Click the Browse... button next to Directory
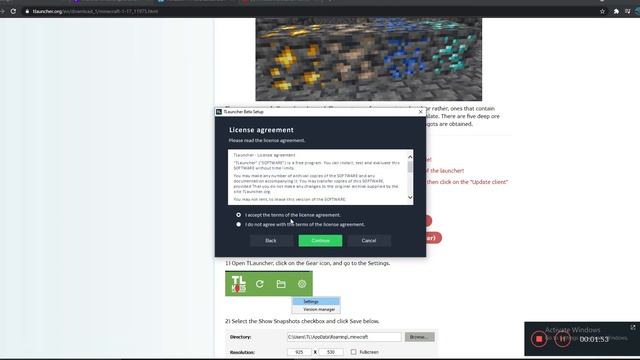This screenshot has width=640, height=360. pos(419,337)
